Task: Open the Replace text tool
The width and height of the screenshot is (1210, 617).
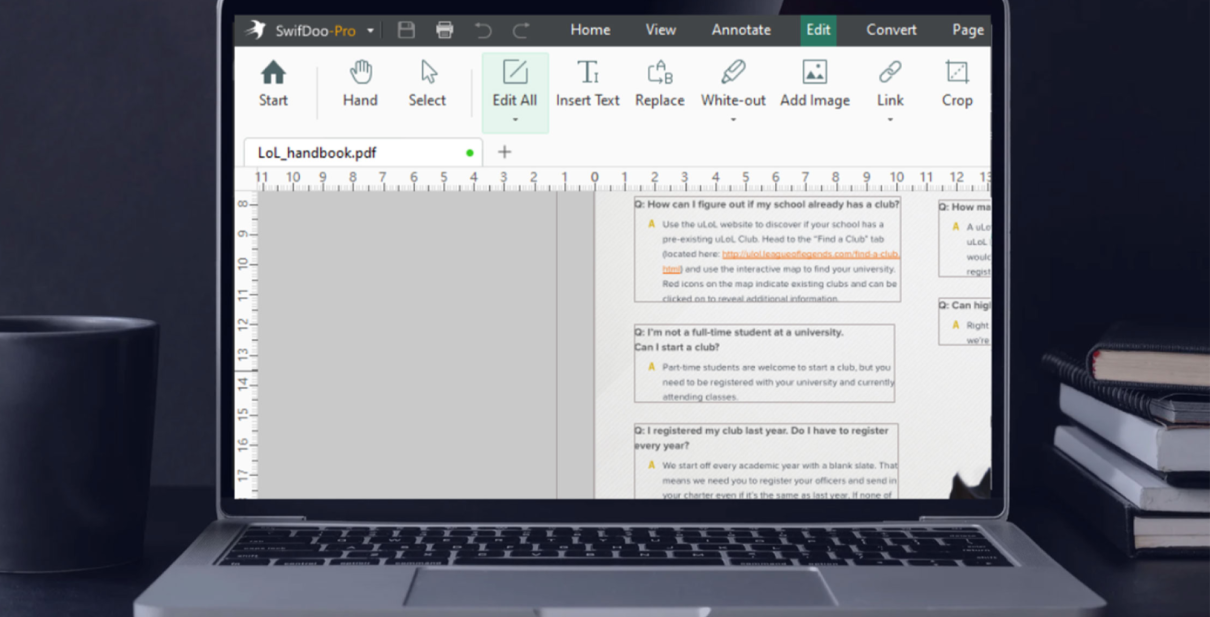Action: pos(659,75)
